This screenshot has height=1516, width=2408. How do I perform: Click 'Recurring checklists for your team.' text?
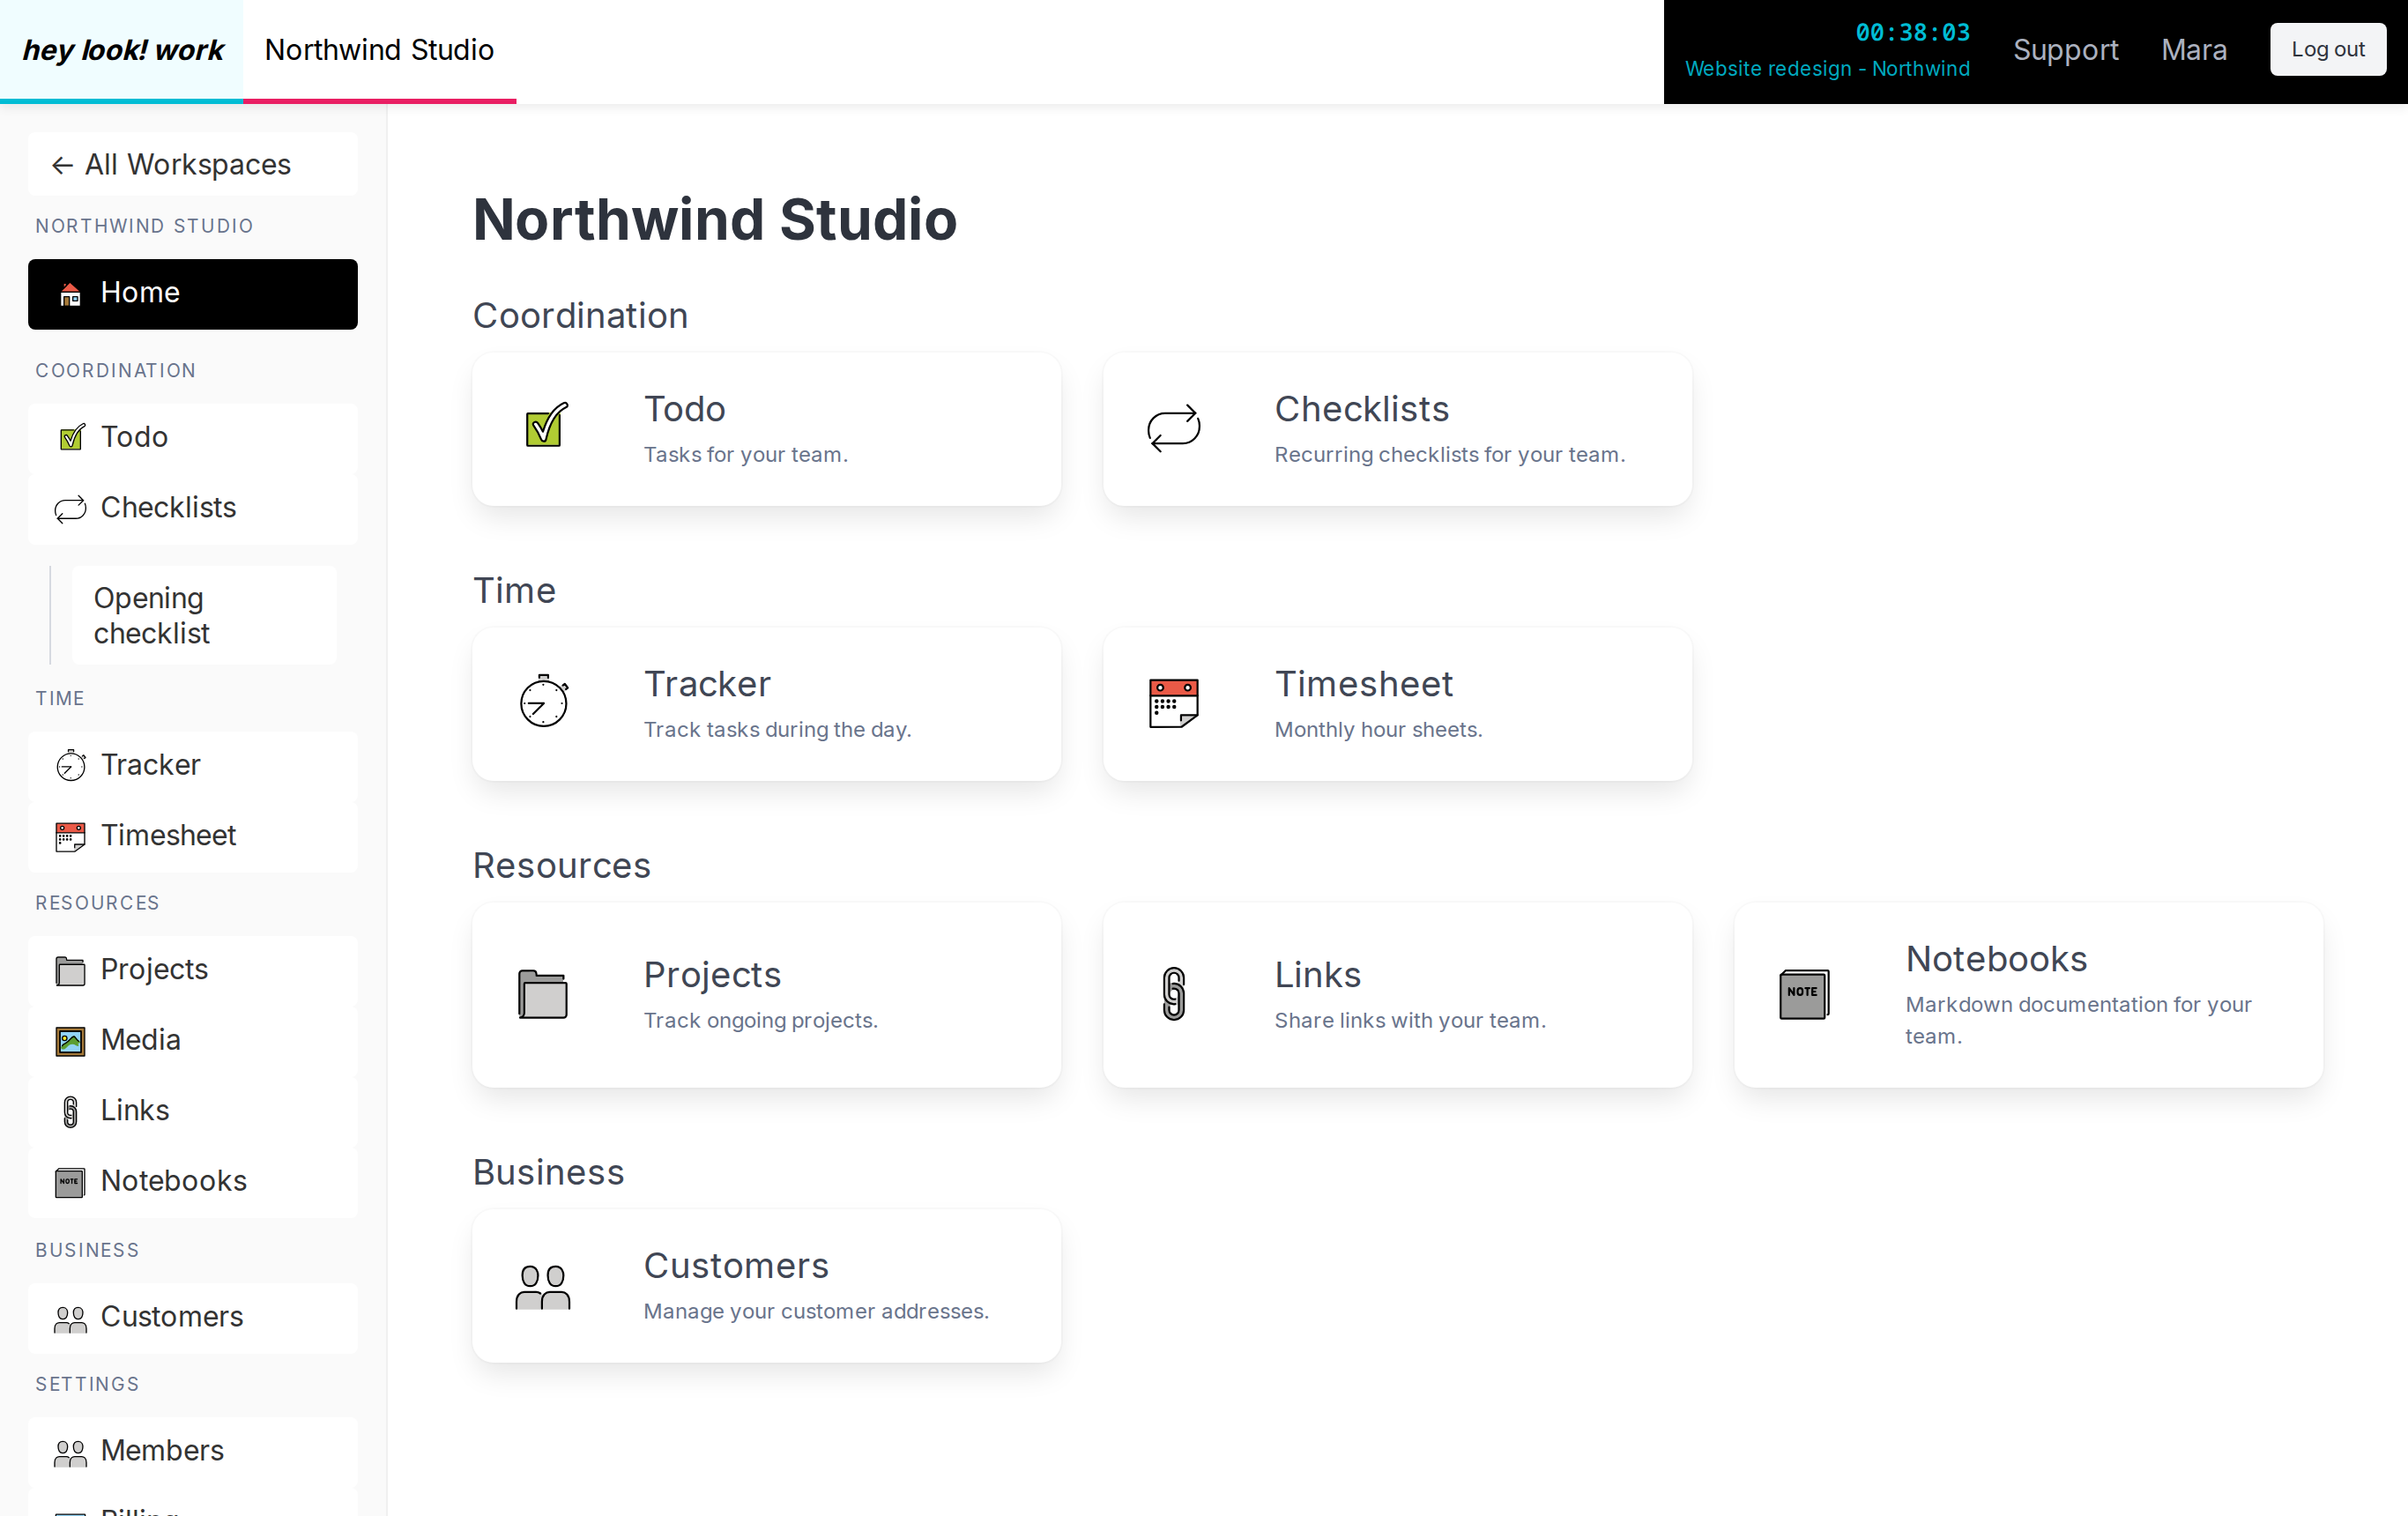pyautogui.click(x=1450, y=455)
